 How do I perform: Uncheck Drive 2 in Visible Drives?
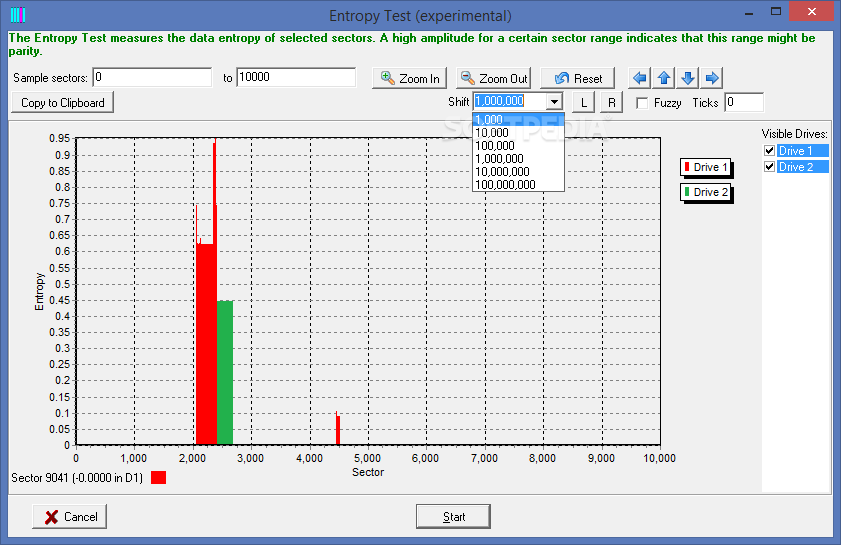tap(769, 167)
